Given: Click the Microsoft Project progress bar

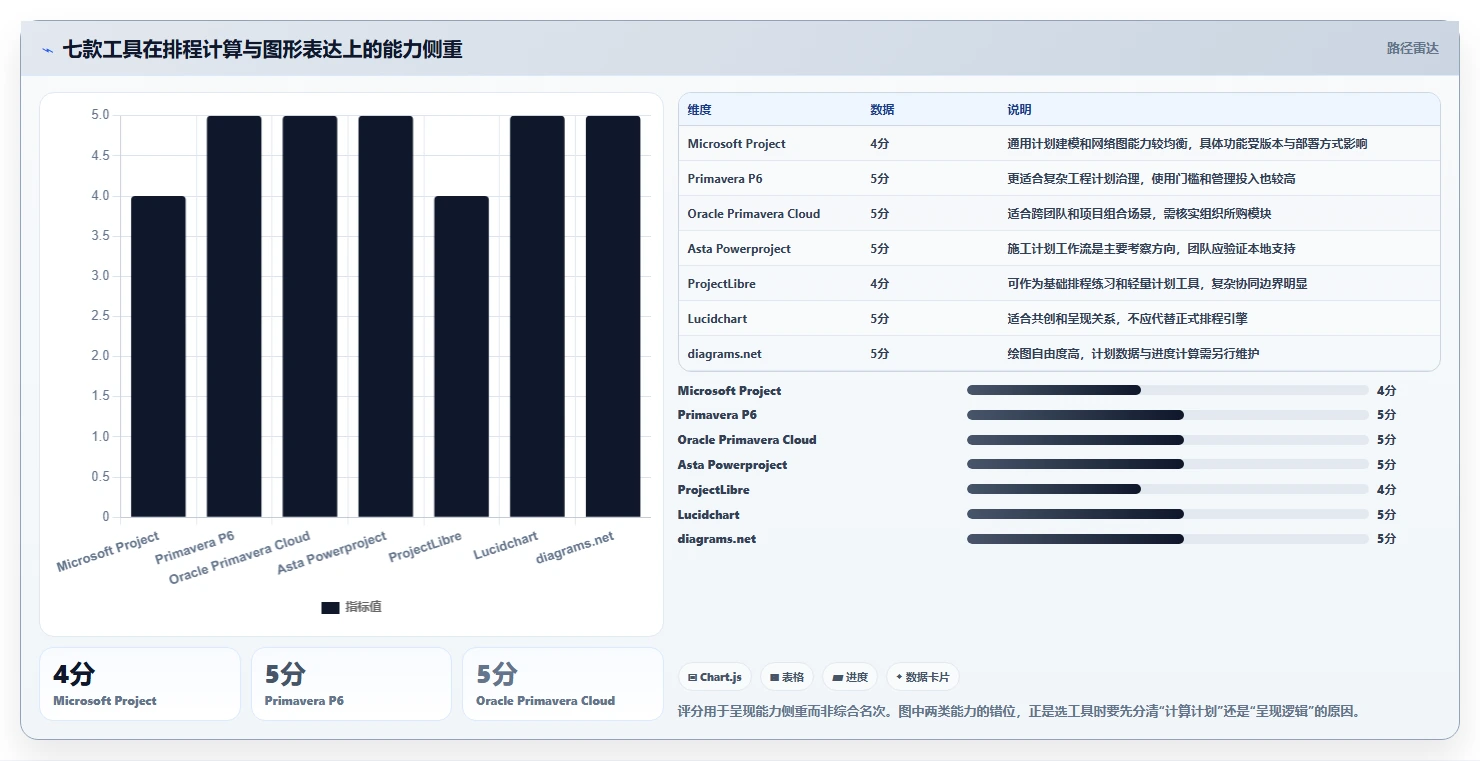Looking at the screenshot, I should pyautogui.click(x=1167, y=390).
